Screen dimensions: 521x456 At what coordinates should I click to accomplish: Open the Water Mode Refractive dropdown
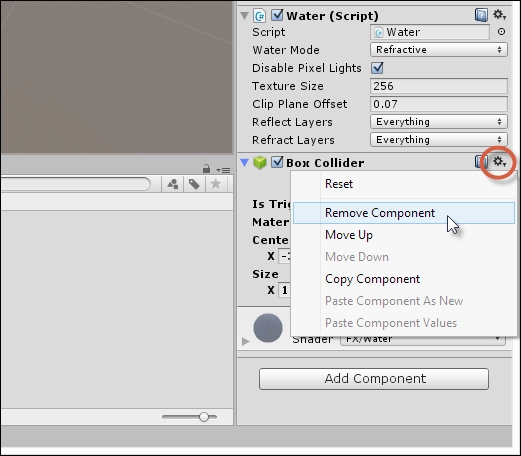[x=439, y=50]
